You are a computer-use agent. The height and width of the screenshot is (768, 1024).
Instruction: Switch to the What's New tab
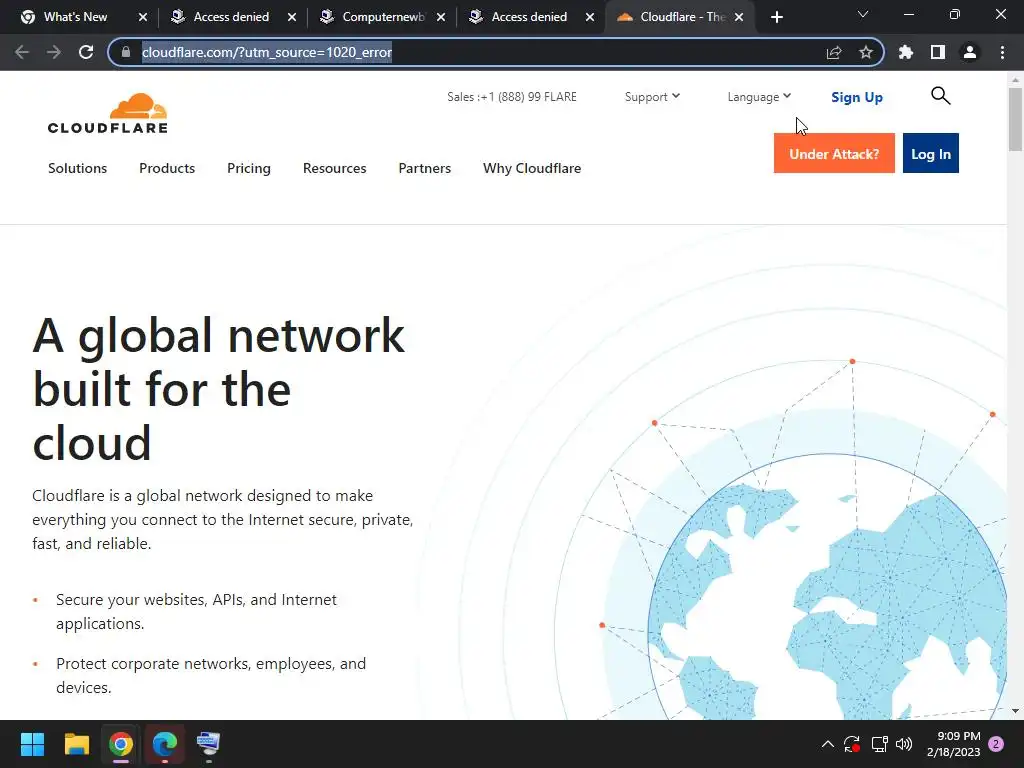click(x=75, y=17)
